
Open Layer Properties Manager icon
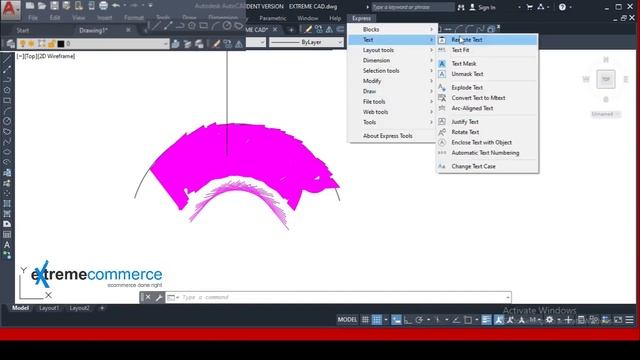pos(11,43)
